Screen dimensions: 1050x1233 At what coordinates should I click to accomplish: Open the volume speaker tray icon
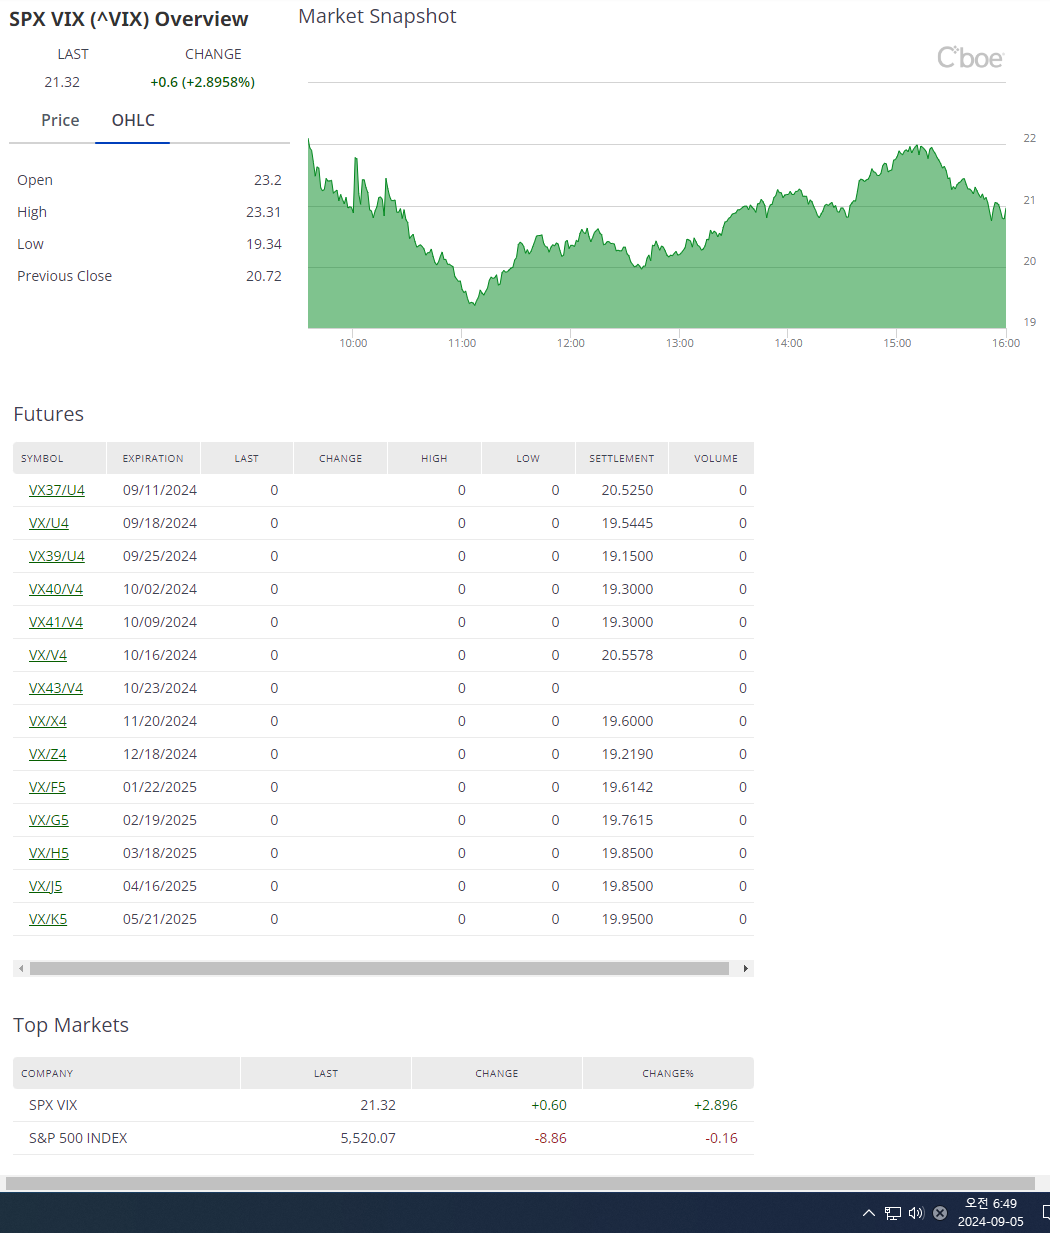click(916, 1213)
